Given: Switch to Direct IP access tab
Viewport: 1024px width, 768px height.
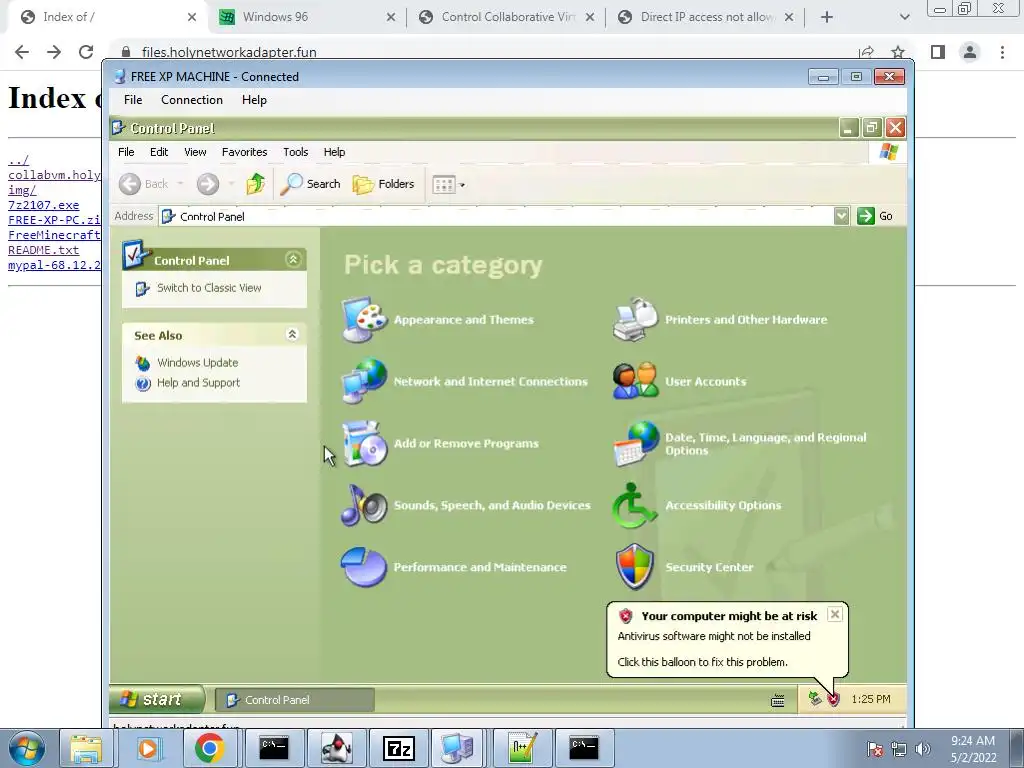Looking at the screenshot, I should coord(706,17).
